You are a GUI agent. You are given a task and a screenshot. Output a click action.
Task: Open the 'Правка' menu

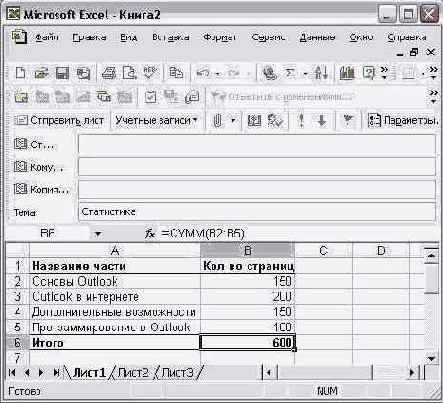click(x=89, y=37)
